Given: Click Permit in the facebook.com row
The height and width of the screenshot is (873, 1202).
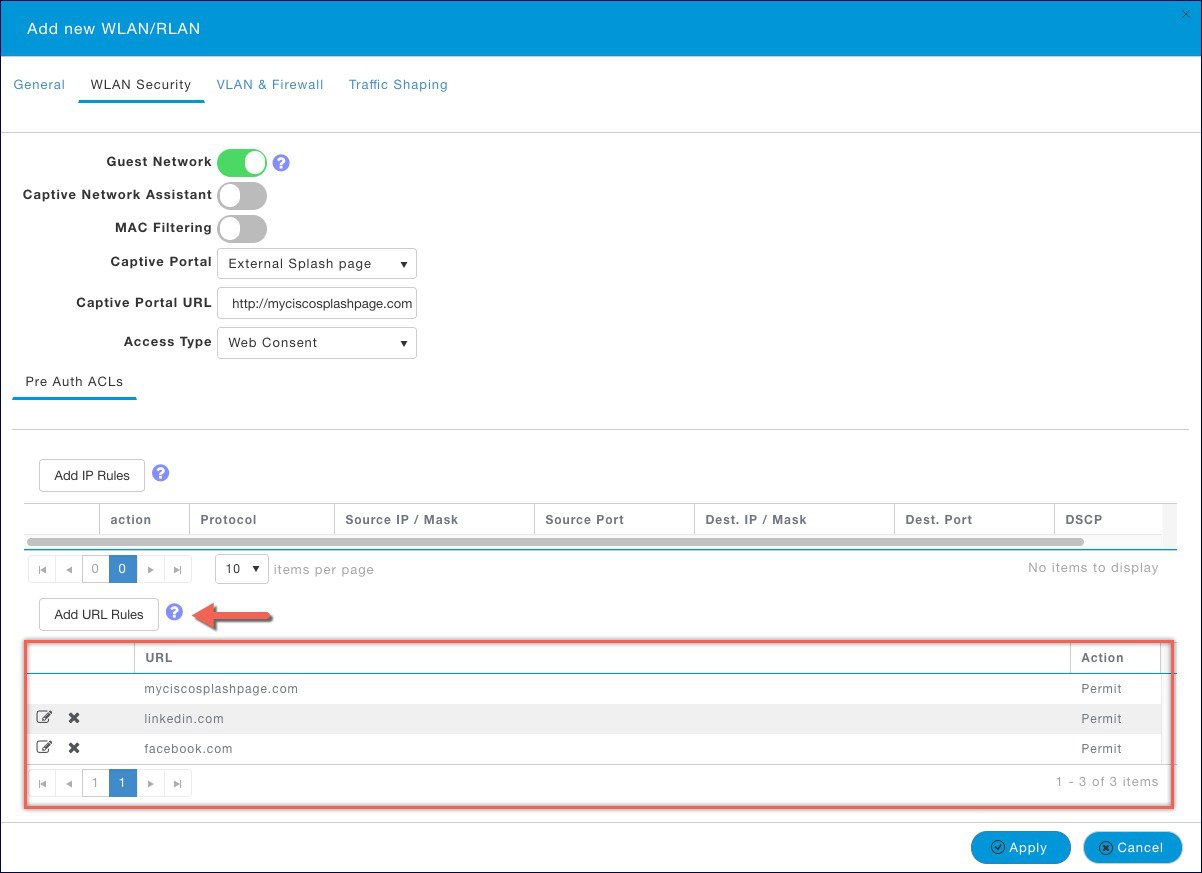Looking at the screenshot, I should pyautogui.click(x=1101, y=749).
